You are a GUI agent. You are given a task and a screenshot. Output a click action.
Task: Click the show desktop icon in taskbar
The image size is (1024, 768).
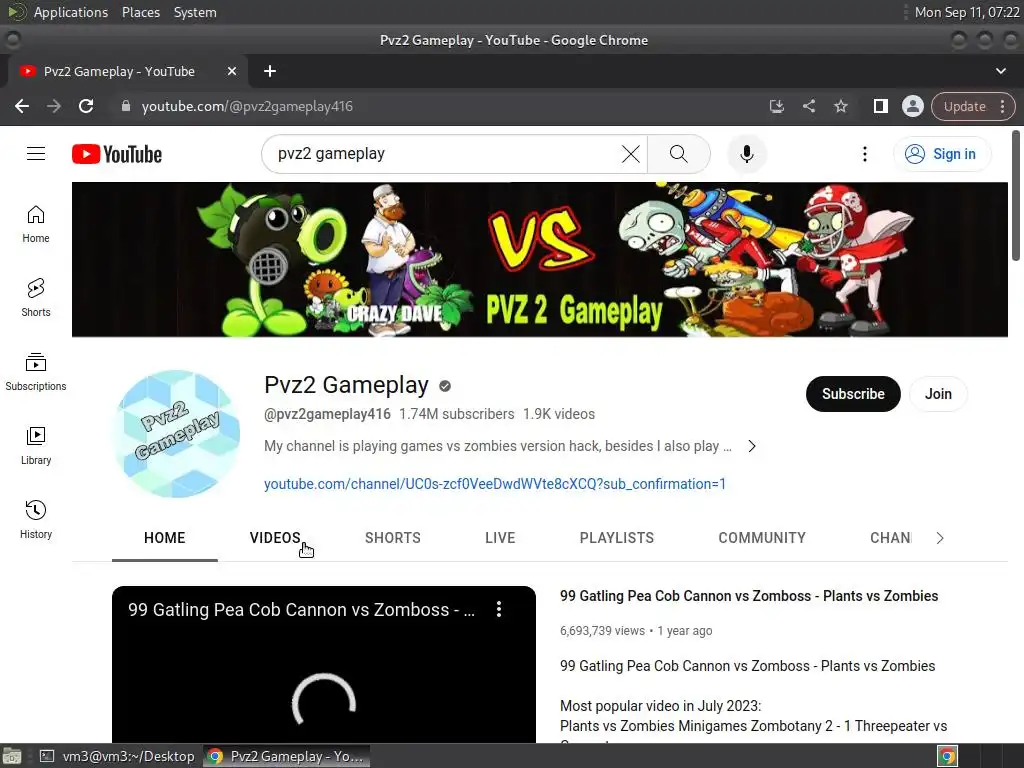tap(12, 756)
